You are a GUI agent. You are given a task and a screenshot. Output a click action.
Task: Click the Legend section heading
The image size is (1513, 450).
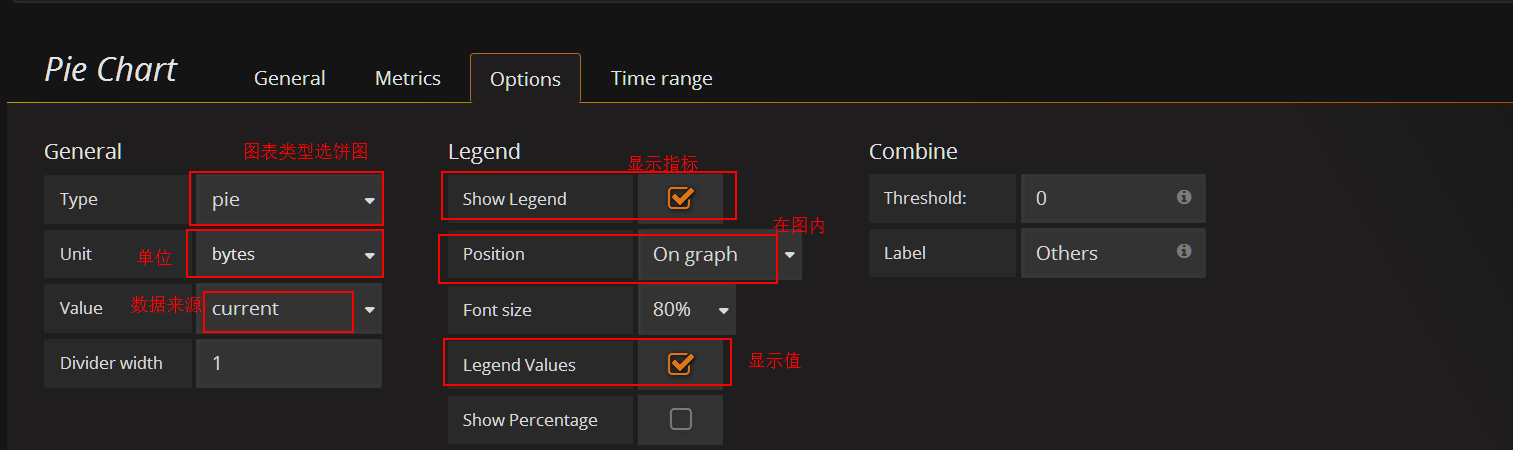pos(484,152)
